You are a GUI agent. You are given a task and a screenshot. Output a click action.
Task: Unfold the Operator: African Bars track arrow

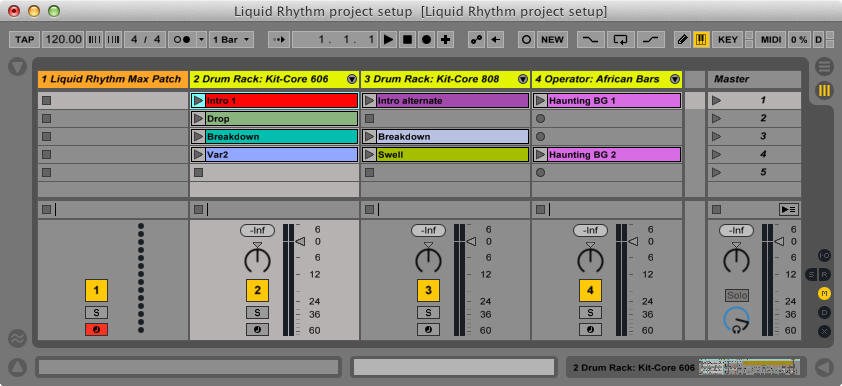point(676,79)
